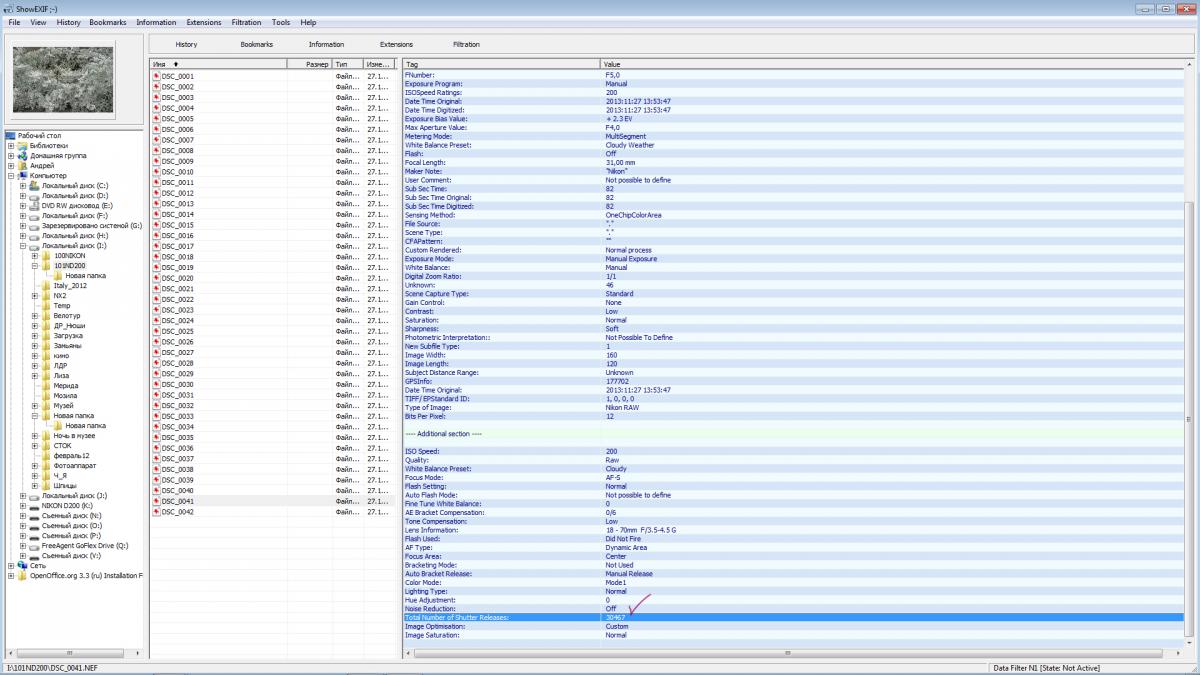This screenshot has width=1200, height=675.
Task: Click the History toolbar button
Action: (x=186, y=44)
